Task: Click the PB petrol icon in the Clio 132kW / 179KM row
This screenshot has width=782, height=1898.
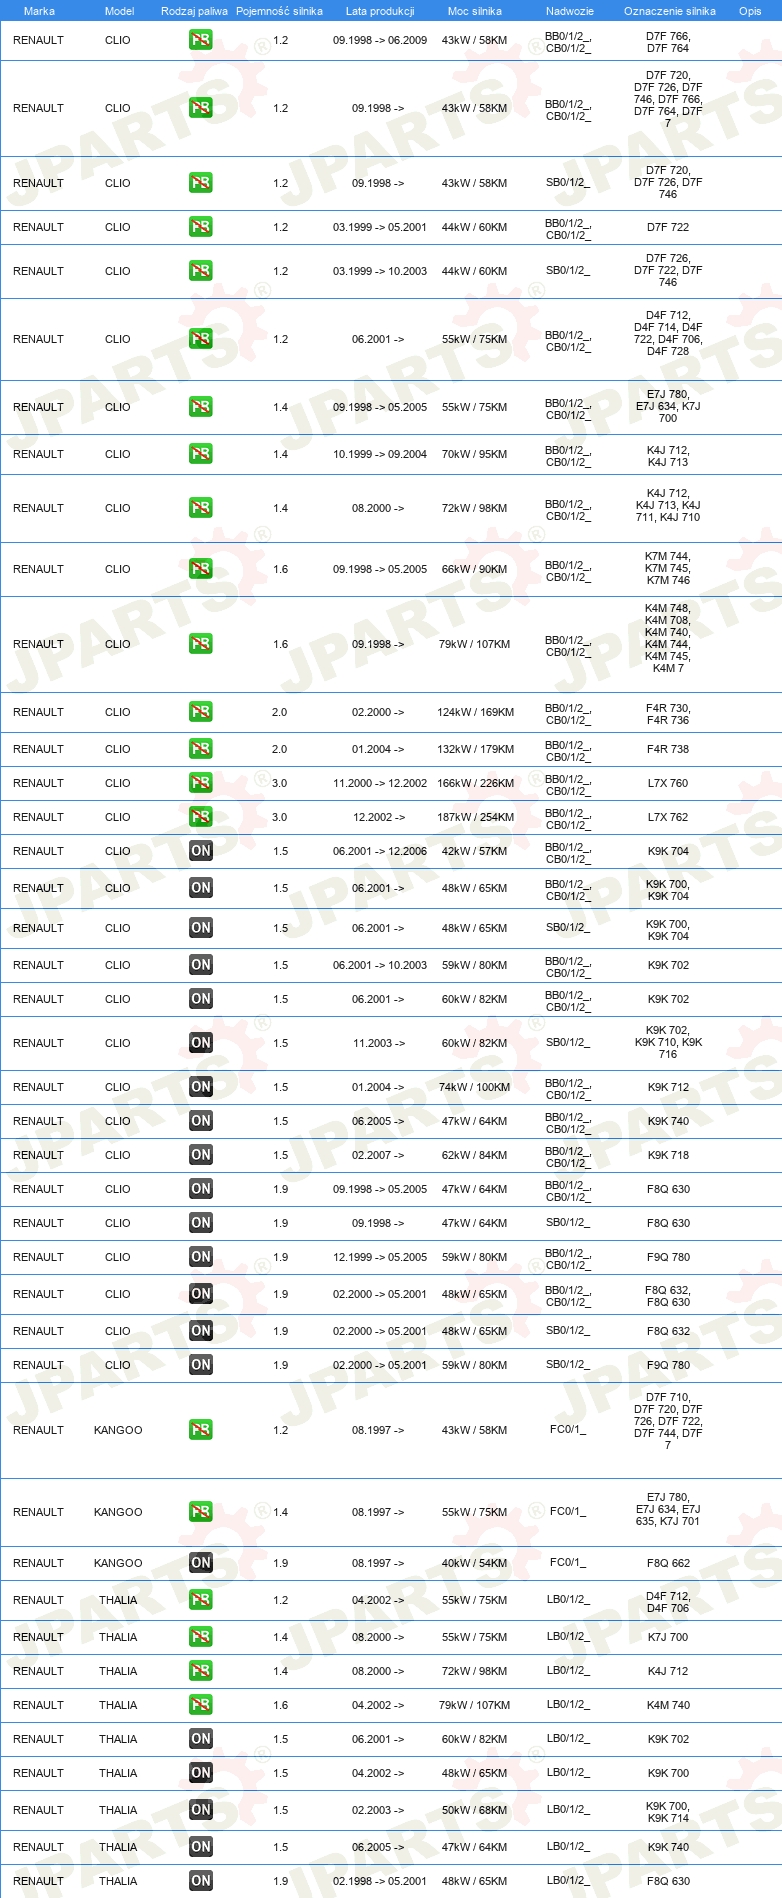Action: [x=200, y=749]
